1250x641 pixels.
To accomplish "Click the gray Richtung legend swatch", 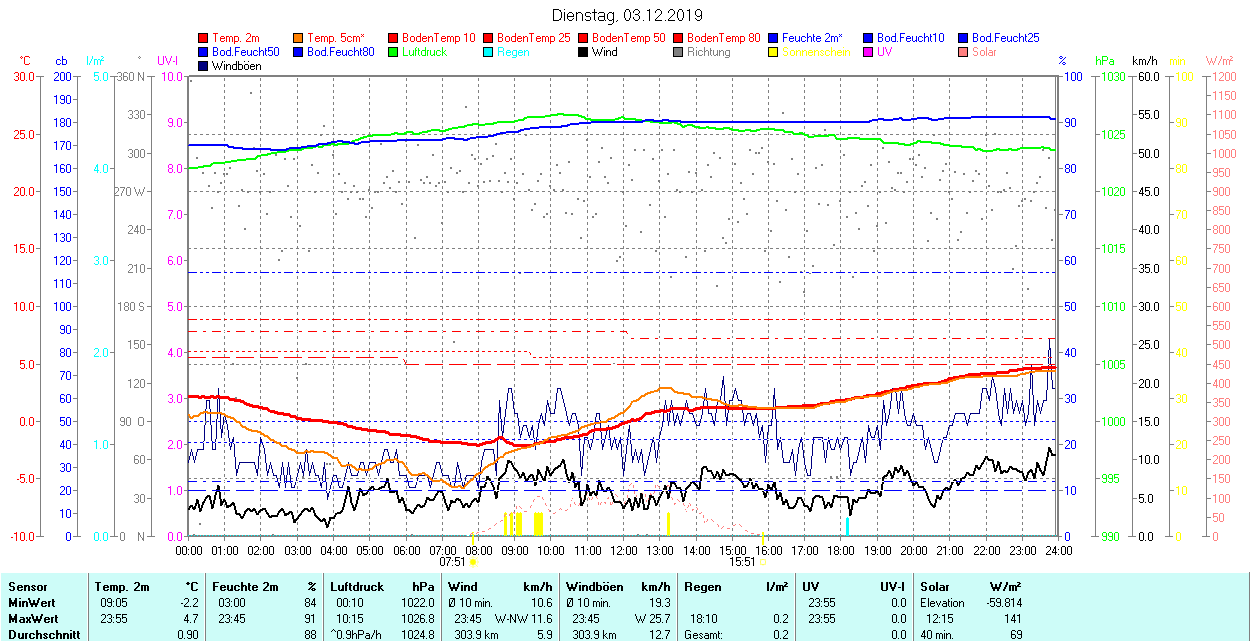I will pos(678,52).
